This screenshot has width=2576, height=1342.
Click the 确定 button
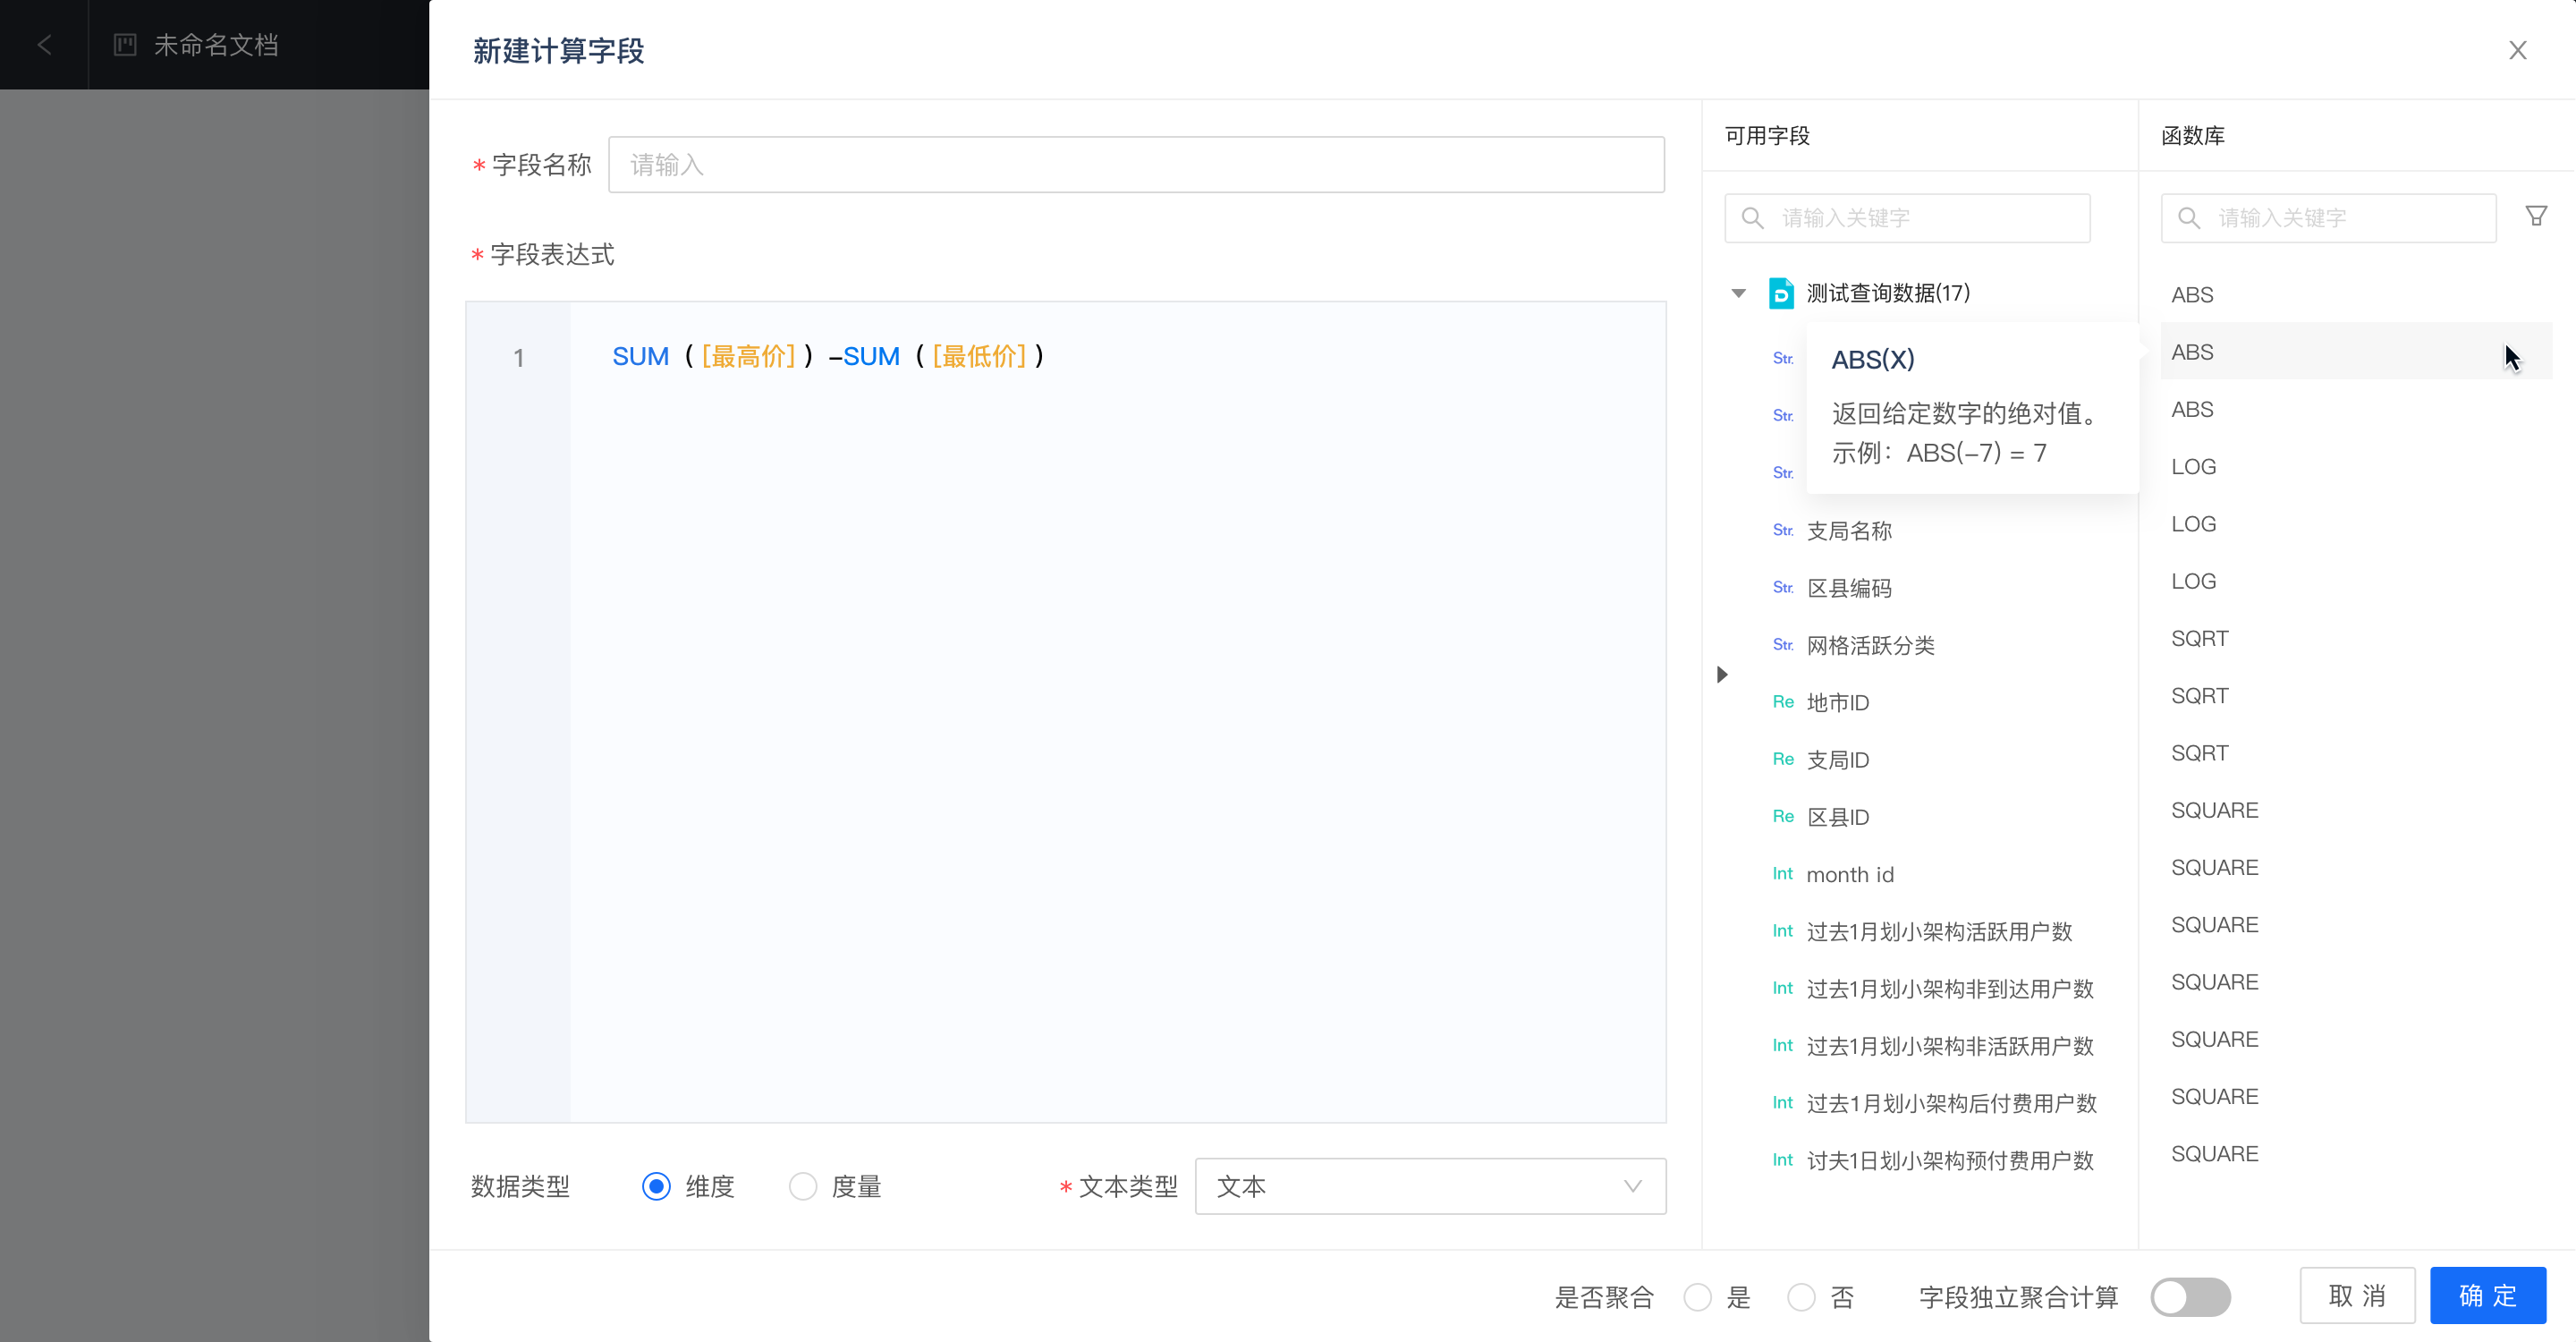pyautogui.click(x=2488, y=1296)
